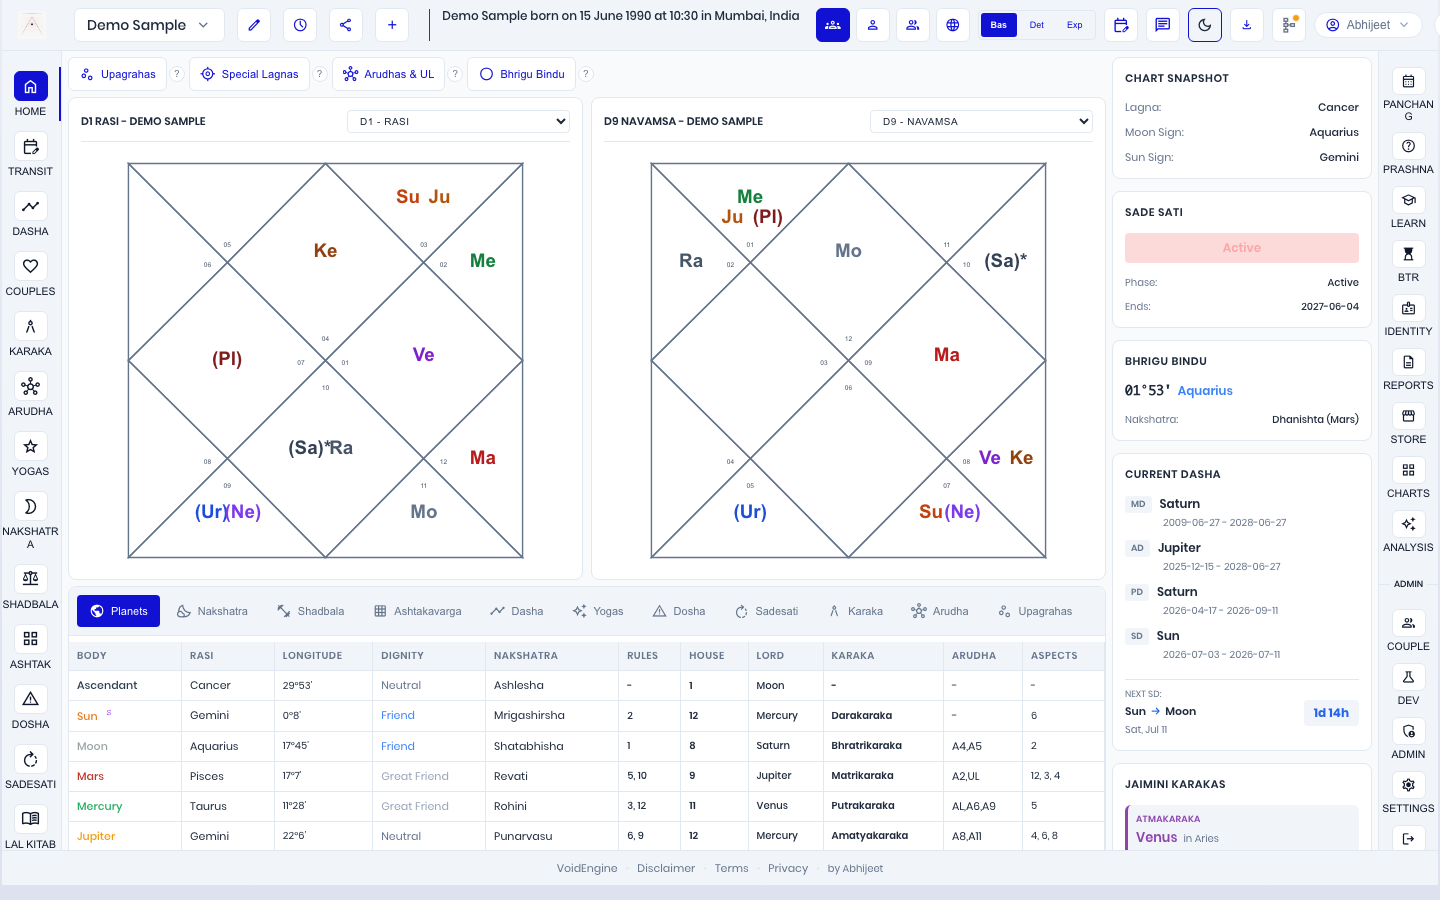The image size is (1440, 900).
Task: Open the Home sidebar icon
Action: point(30,86)
